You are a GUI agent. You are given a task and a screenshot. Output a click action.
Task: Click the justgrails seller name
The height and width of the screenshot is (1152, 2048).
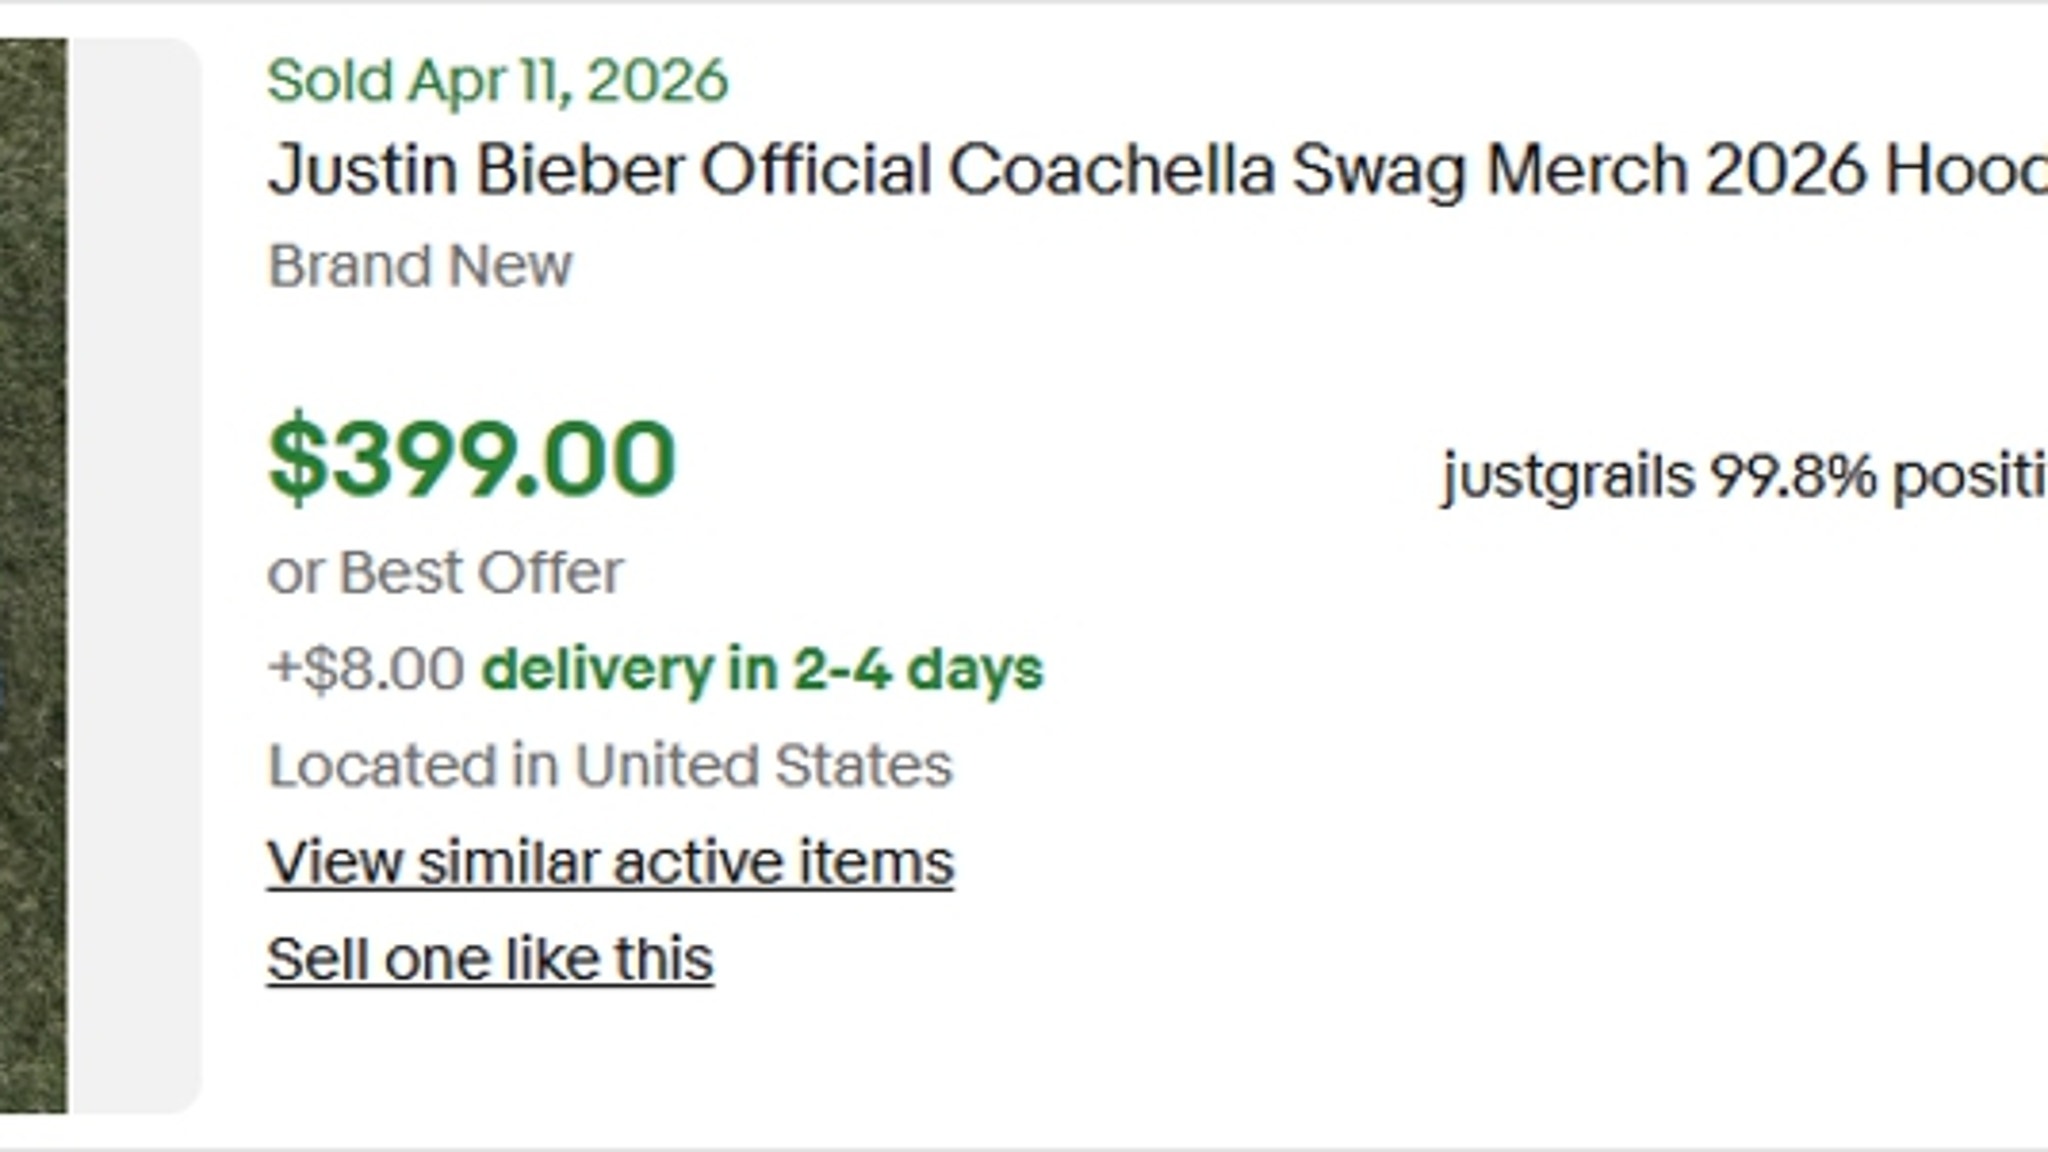(1568, 476)
